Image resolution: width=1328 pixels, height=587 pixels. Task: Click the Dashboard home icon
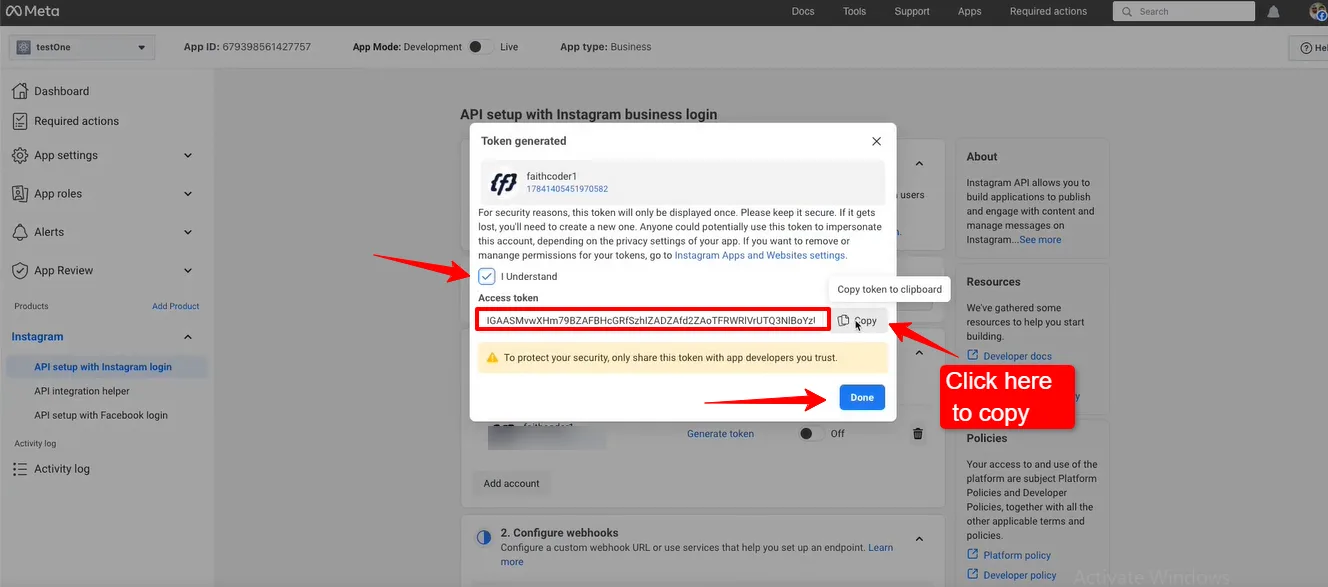[x=19, y=91]
